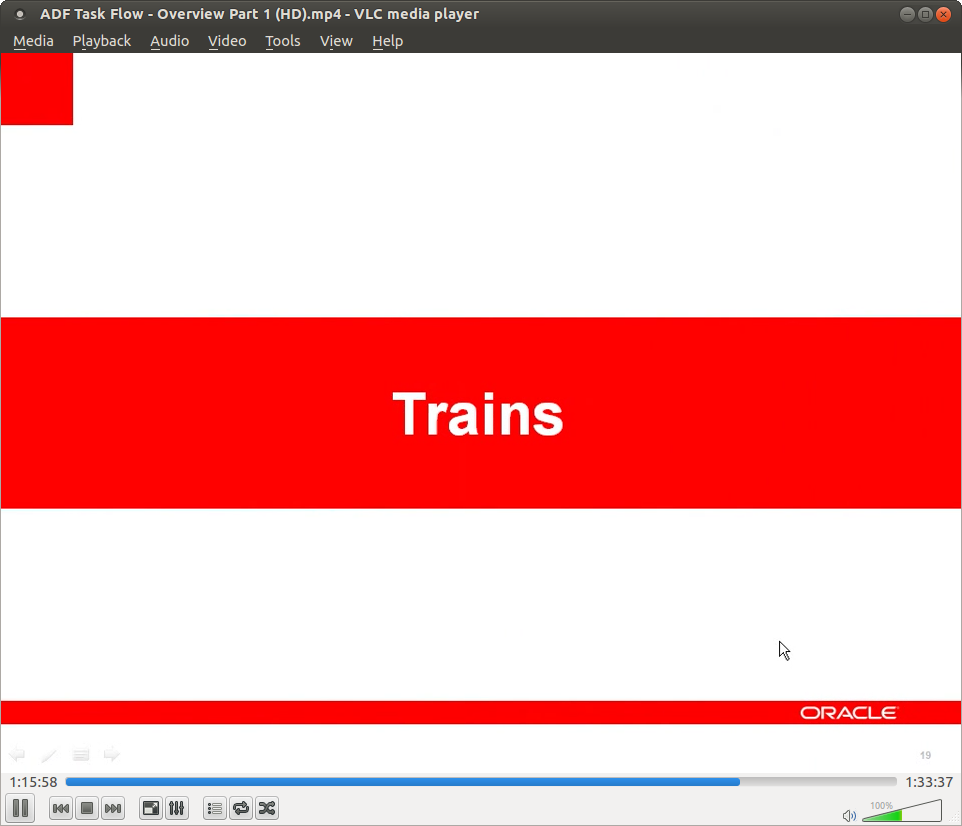Toggle random shuffle playback
Image resolution: width=962 pixels, height=826 pixels.
click(x=266, y=808)
